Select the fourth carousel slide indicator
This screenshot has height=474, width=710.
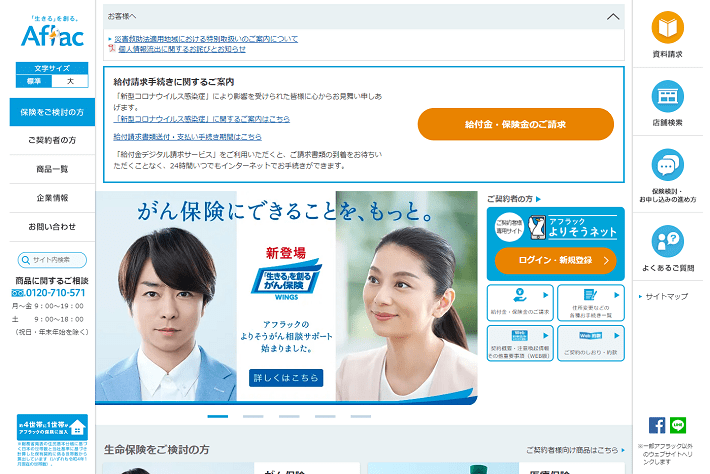[x=325, y=416]
